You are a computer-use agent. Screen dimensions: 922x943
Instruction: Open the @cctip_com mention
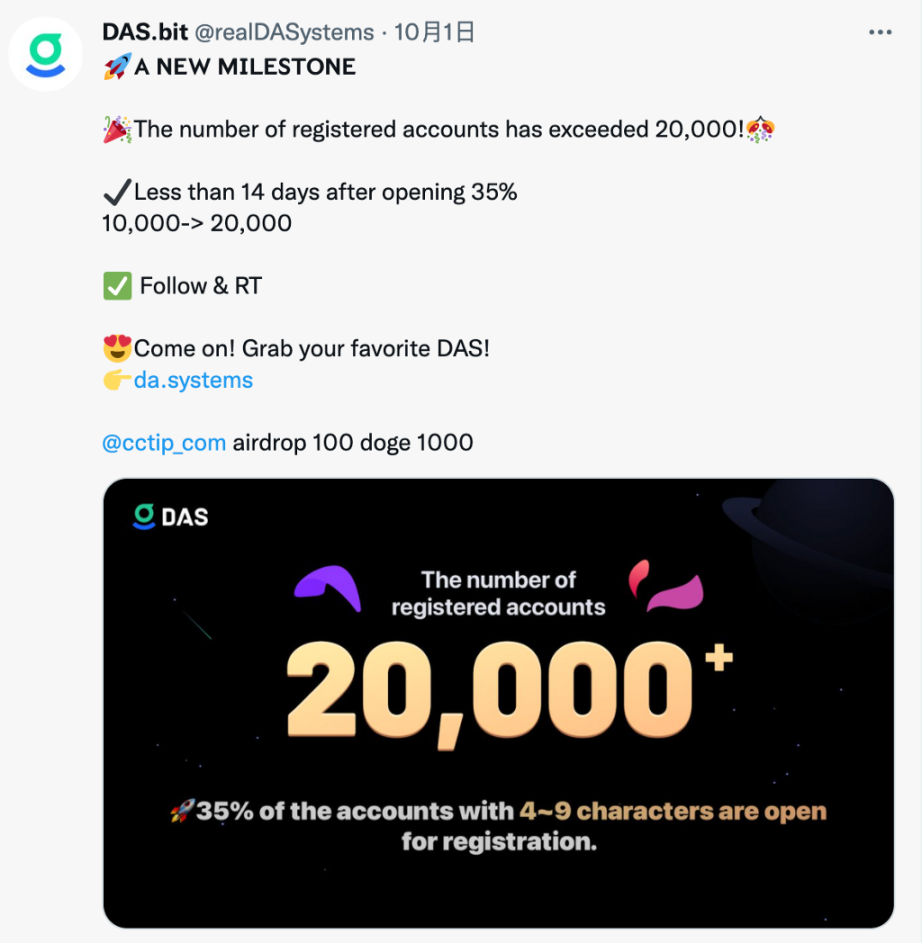tap(164, 442)
